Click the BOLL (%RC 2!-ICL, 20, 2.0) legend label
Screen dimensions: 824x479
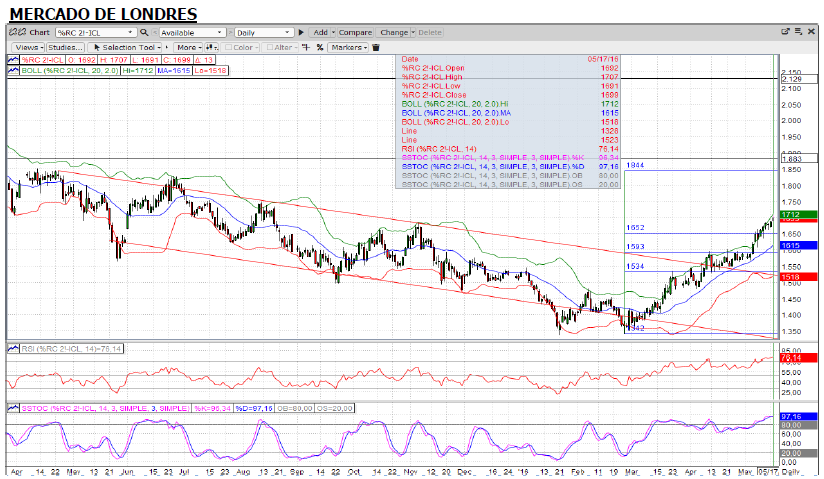pos(69,70)
